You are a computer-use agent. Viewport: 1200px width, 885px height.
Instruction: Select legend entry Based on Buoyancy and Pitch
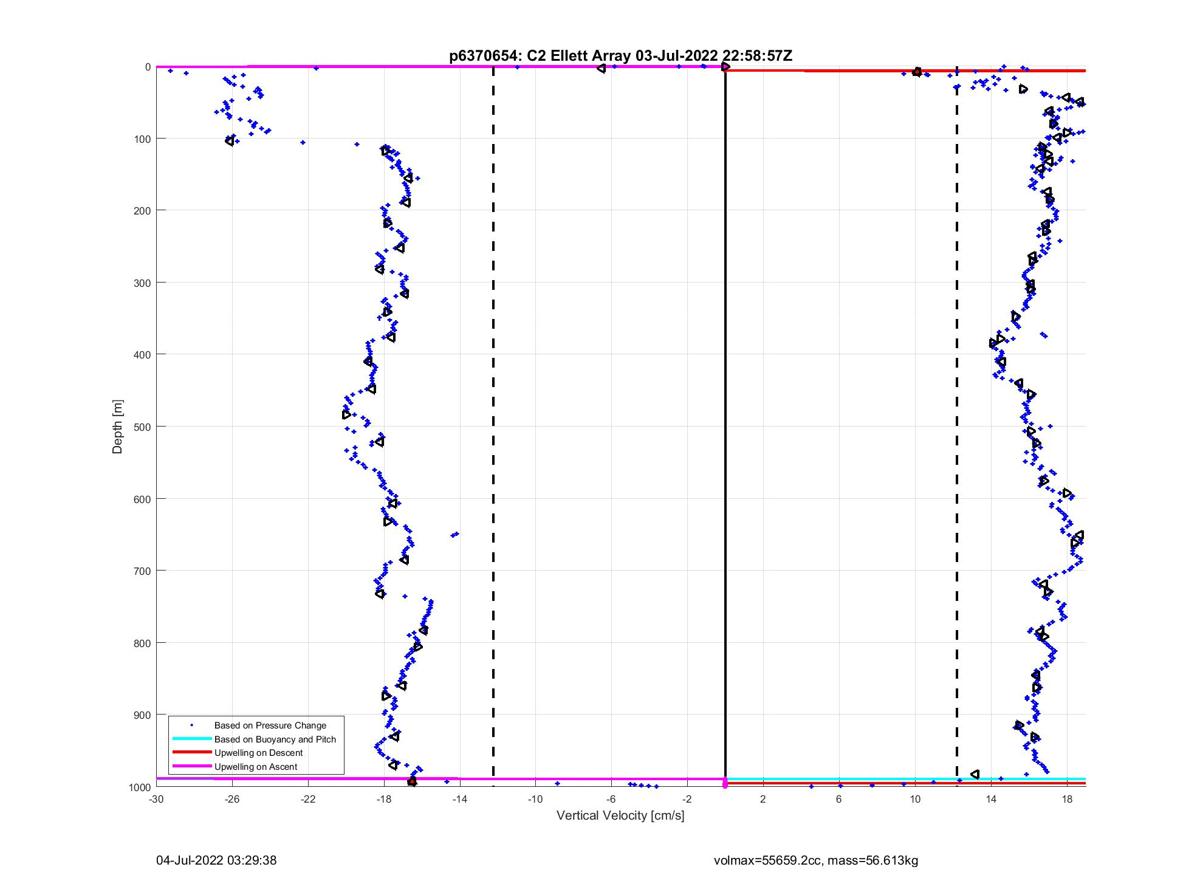click(x=275, y=739)
